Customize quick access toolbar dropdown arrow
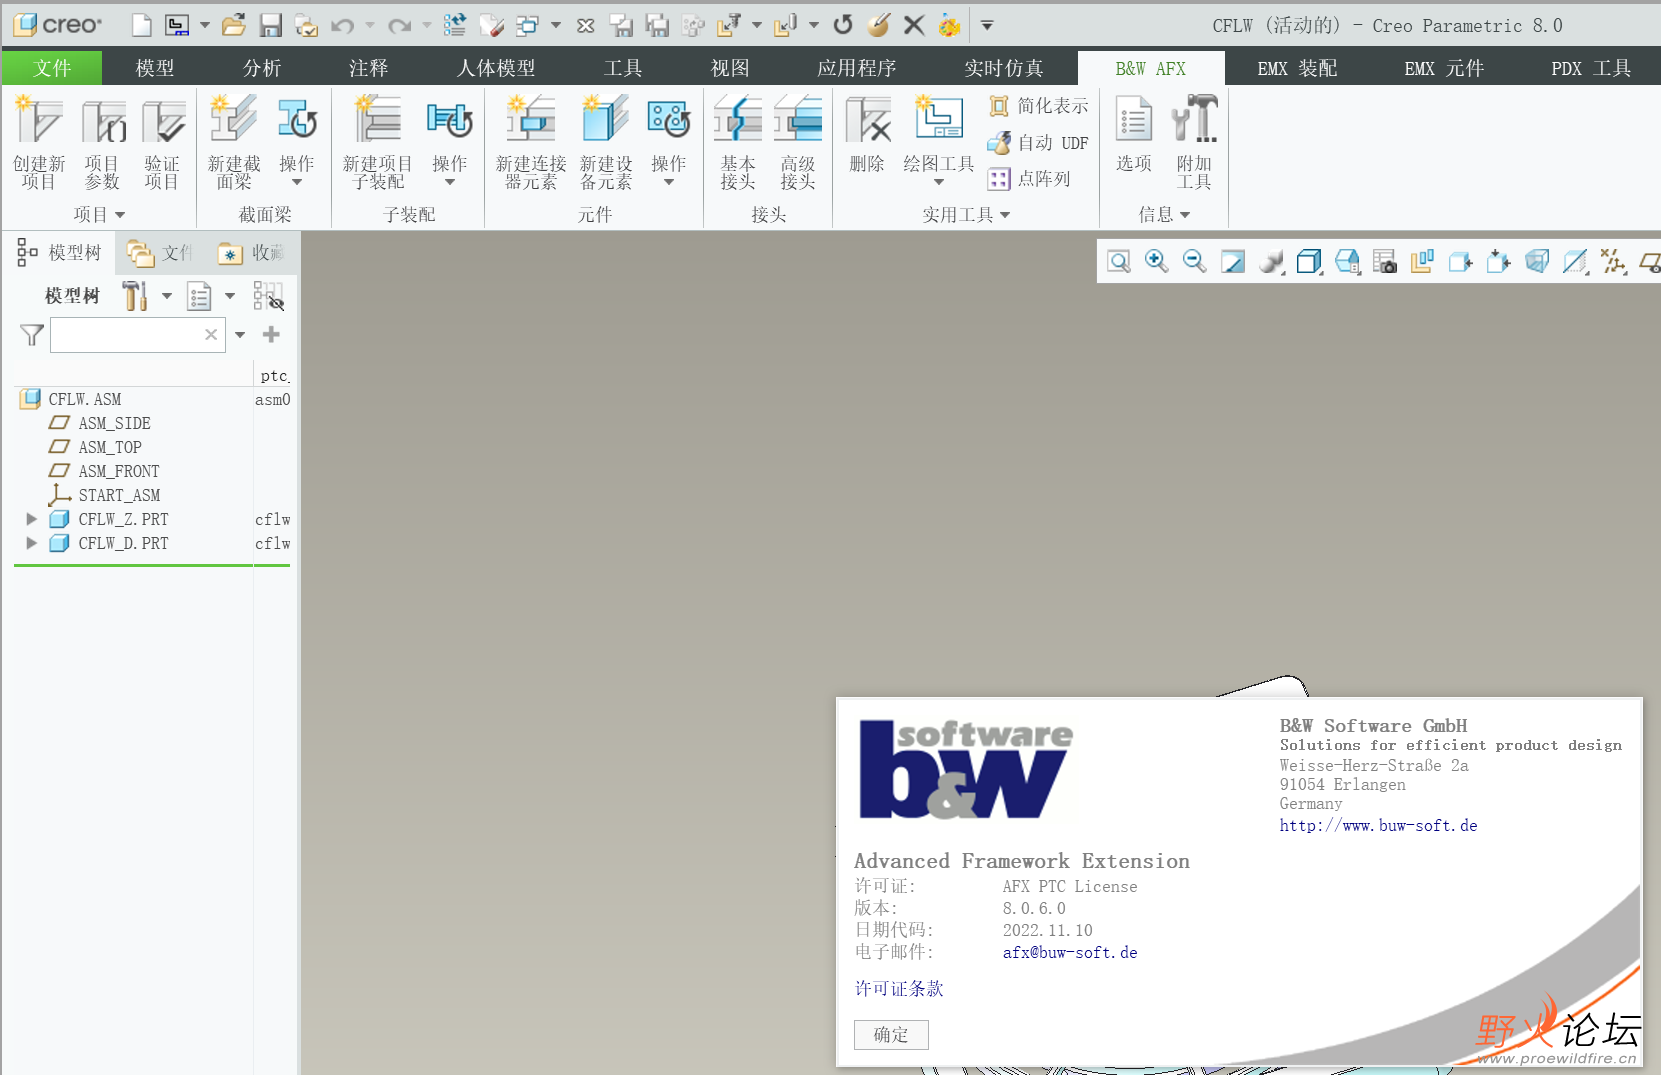Image resolution: width=1661 pixels, height=1075 pixels. (x=987, y=25)
